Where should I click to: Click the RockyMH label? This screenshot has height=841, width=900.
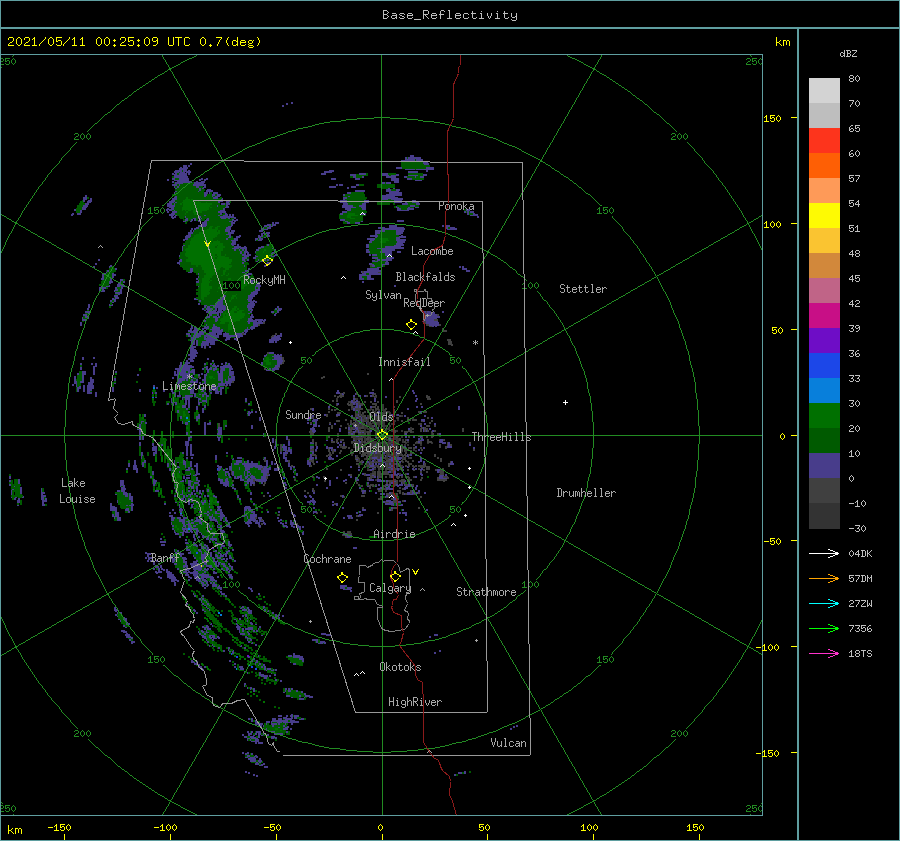[264, 280]
